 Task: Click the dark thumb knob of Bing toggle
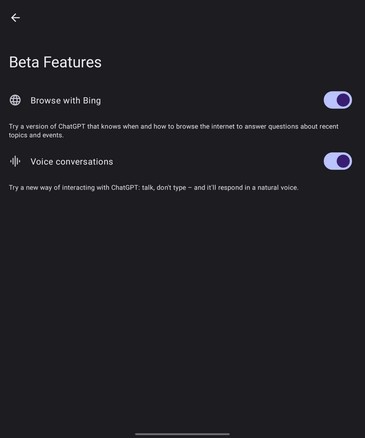pyautogui.click(x=343, y=100)
